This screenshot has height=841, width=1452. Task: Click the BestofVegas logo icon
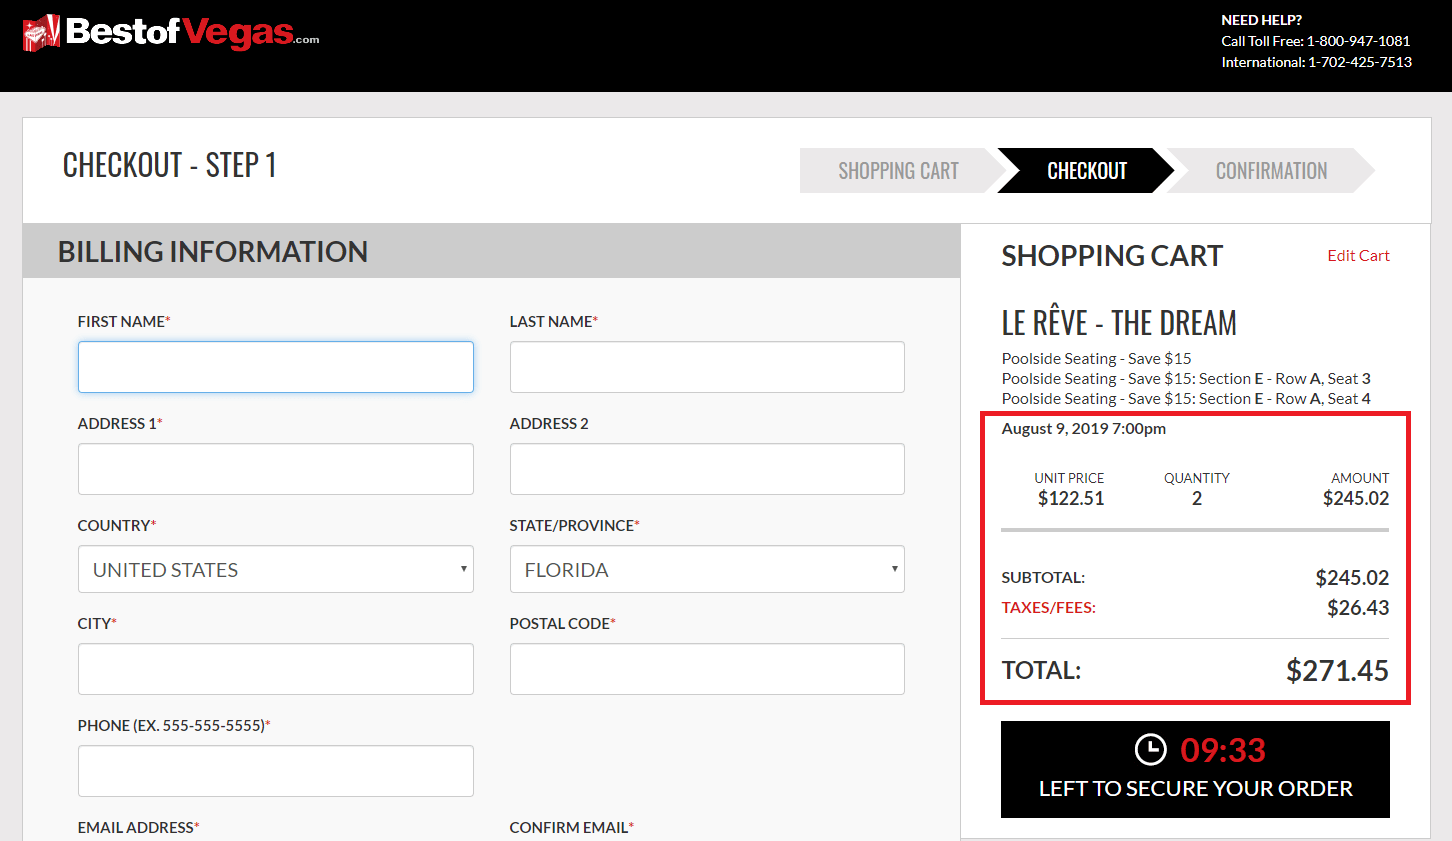click(x=41, y=33)
